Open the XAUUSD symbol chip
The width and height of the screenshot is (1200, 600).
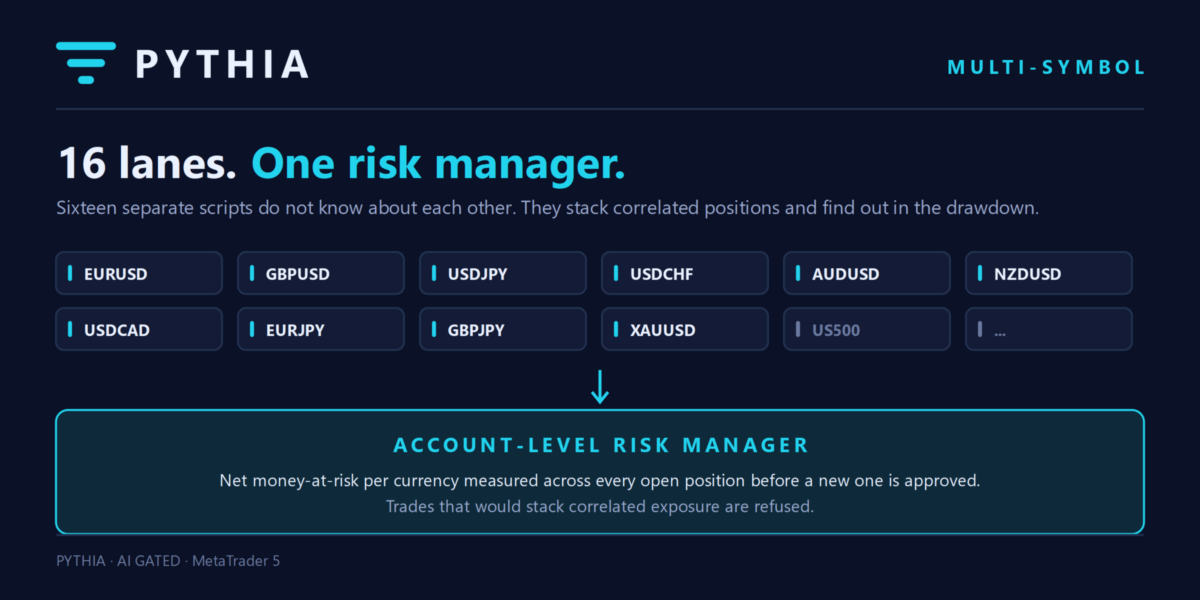tap(685, 329)
